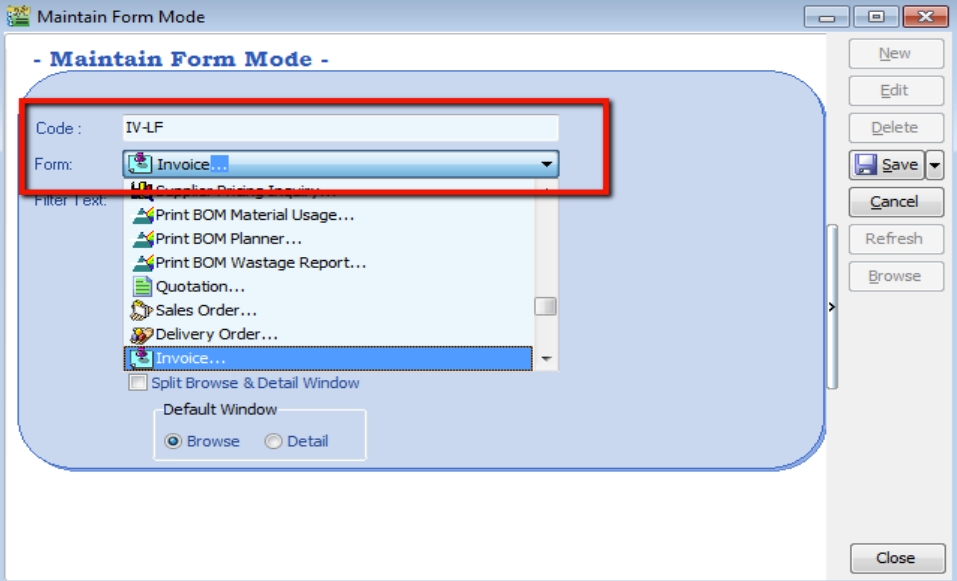Viewport: 957px width, 581px height.
Task: Click the Print BOM Material Usage icon
Action: [142, 214]
